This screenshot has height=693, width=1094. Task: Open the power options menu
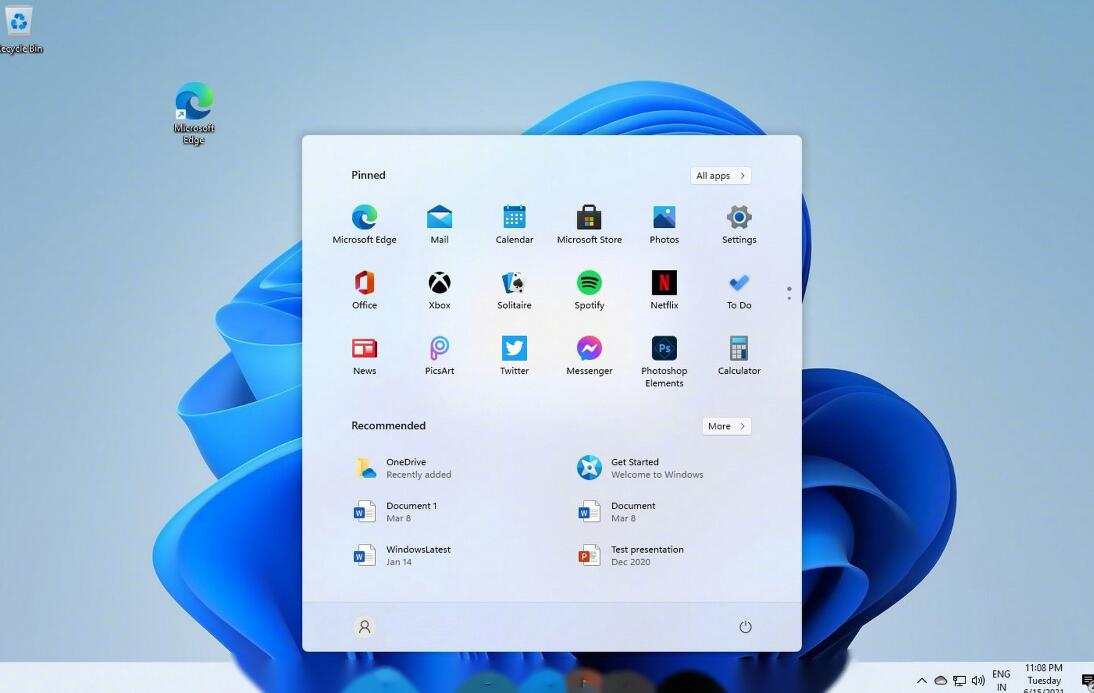(x=745, y=627)
